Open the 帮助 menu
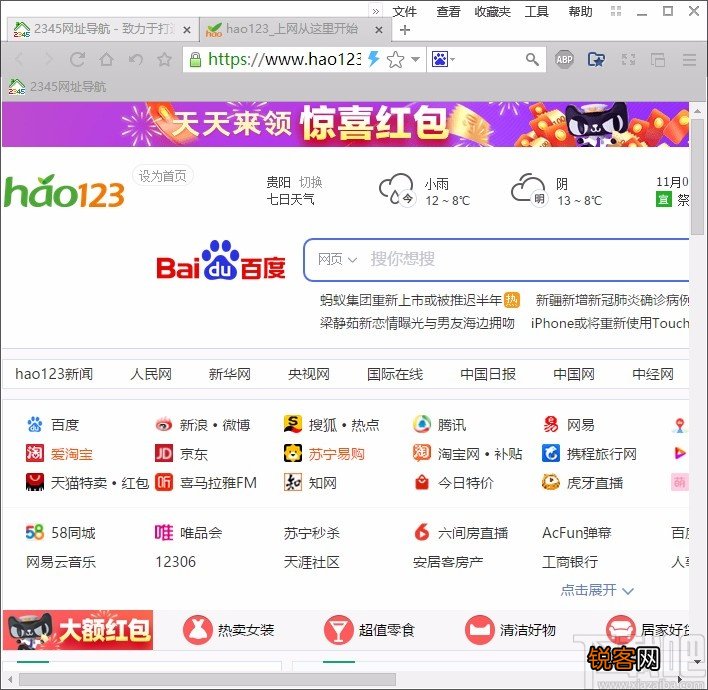This screenshot has width=708, height=690. click(580, 11)
